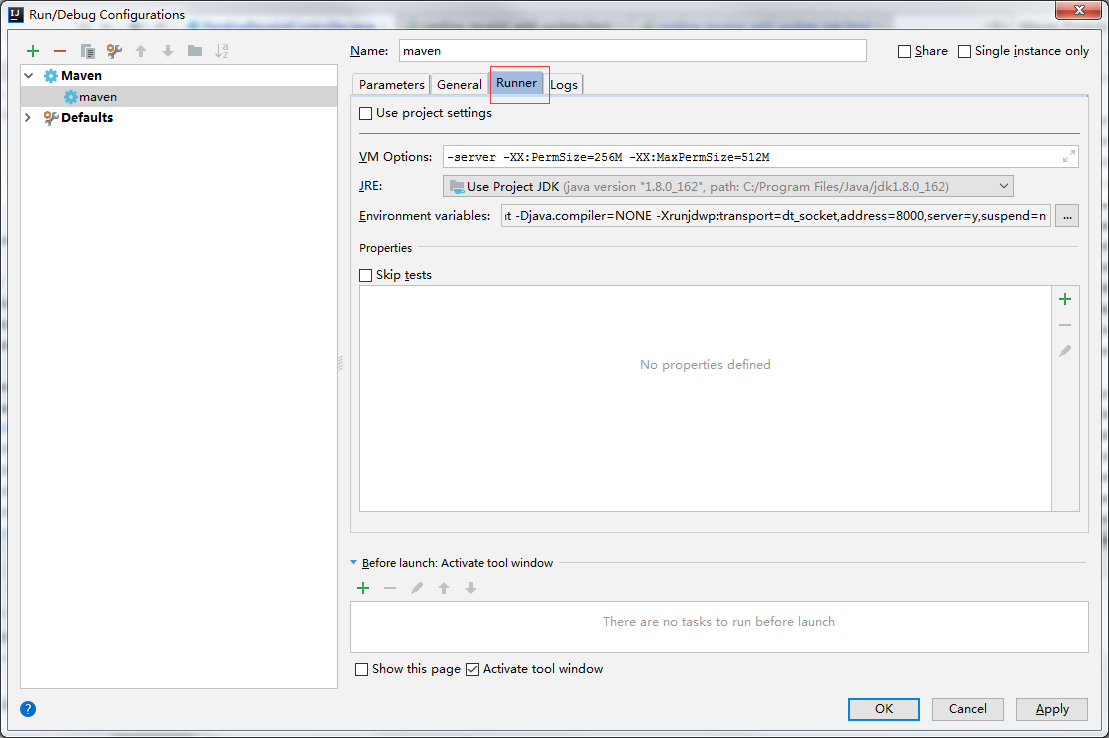The height and width of the screenshot is (738, 1109).
Task: Open the JRE dropdown
Action: 728,187
